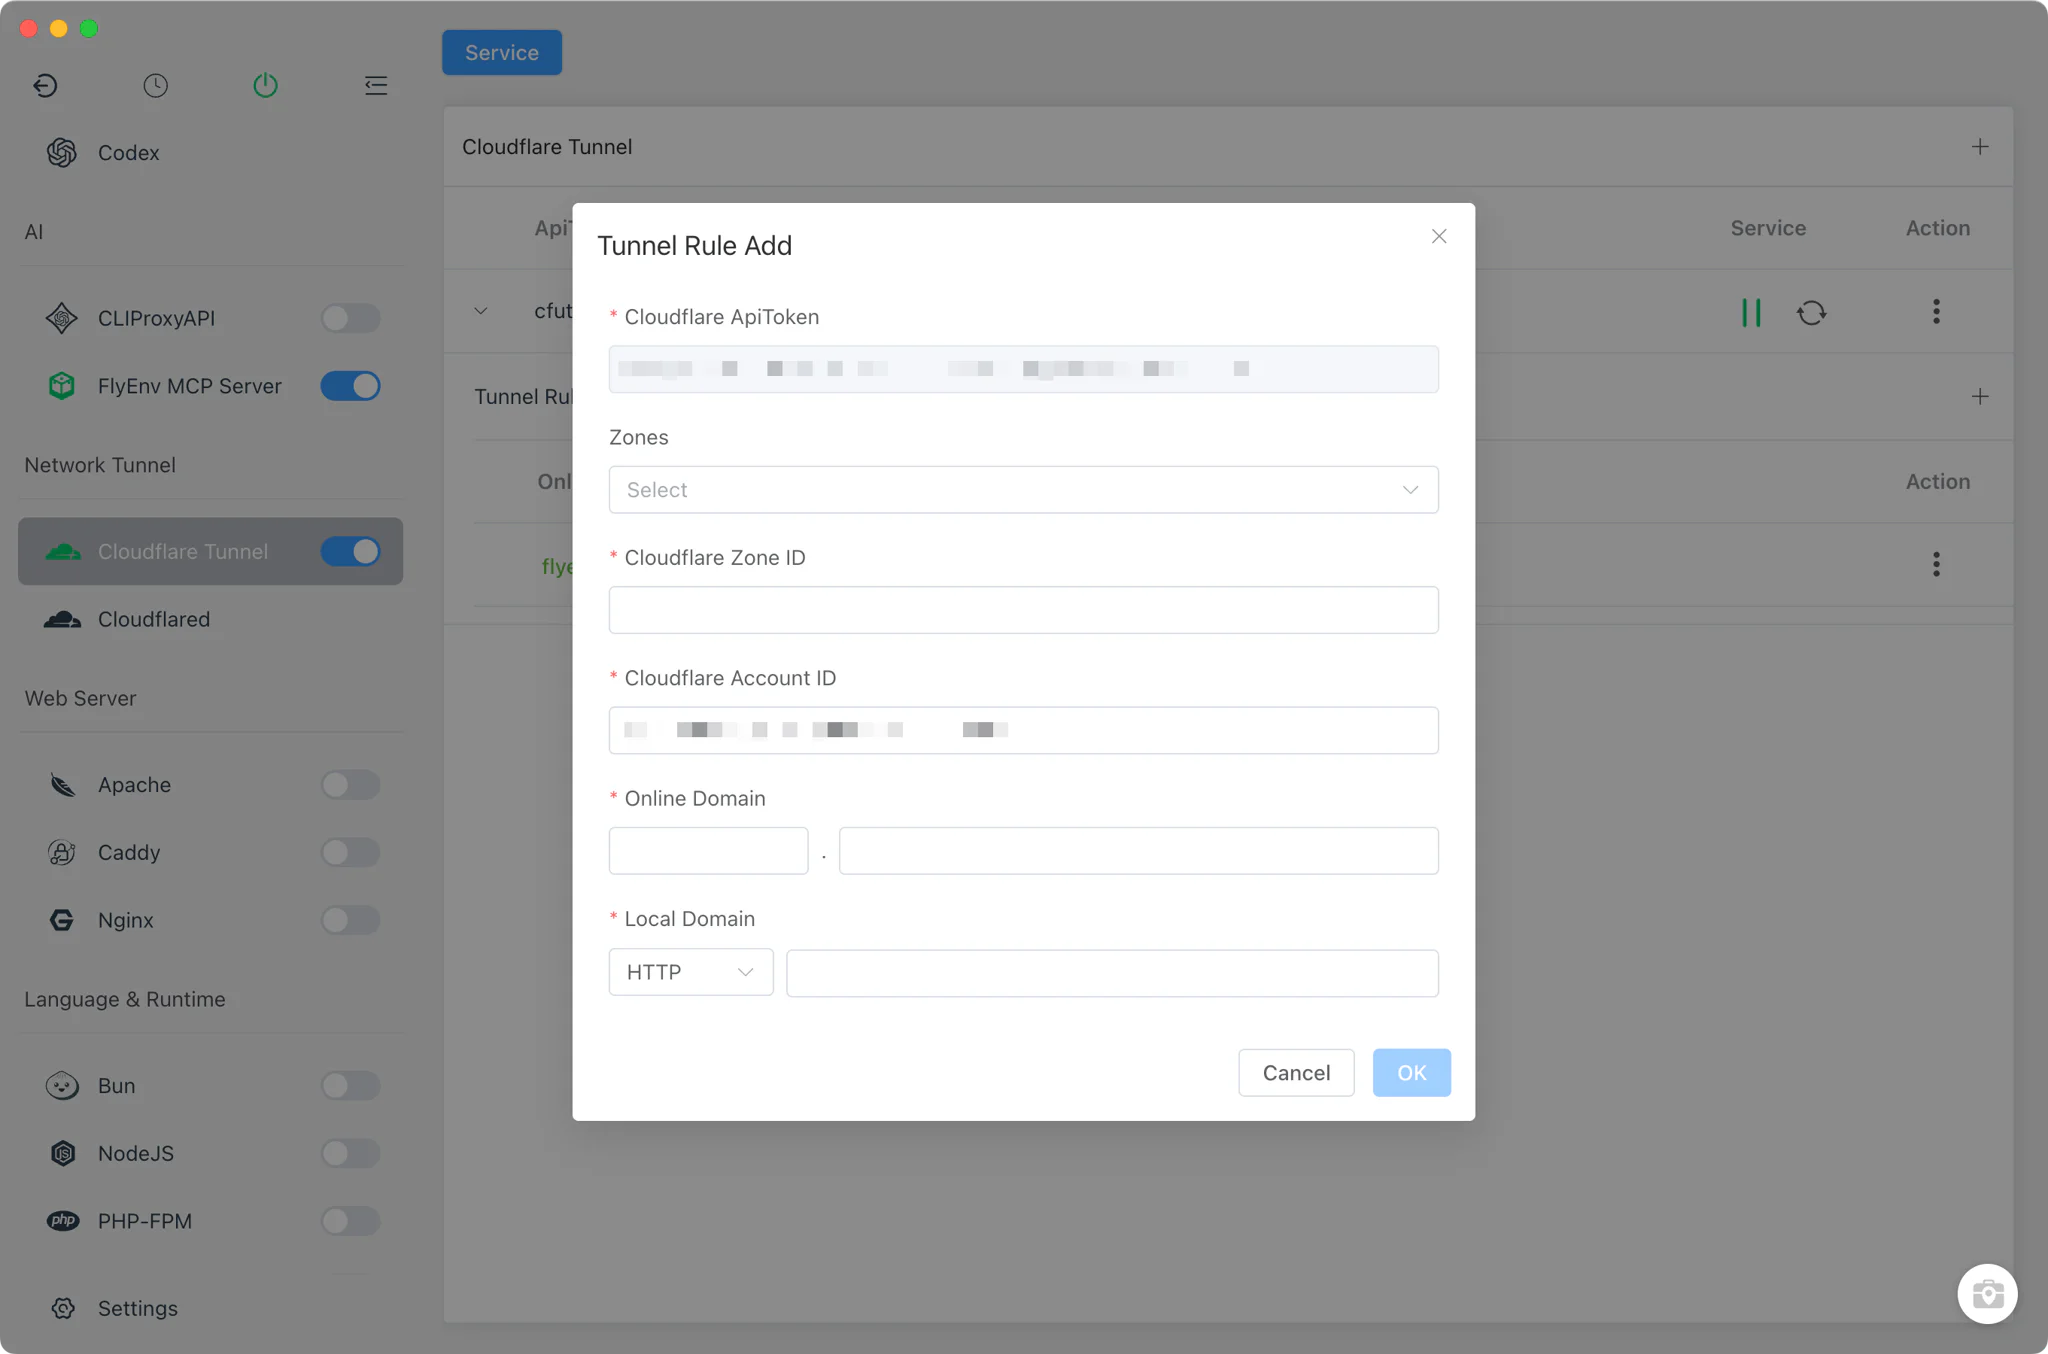
Task: Click the CLIProxyAPI icon
Action: [x=62, y=318]
